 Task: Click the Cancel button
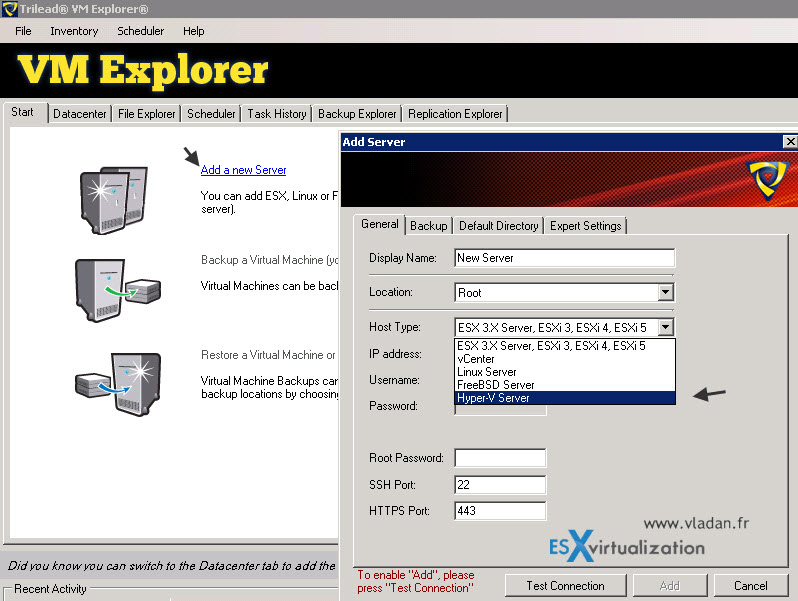[x=751, y=586]
